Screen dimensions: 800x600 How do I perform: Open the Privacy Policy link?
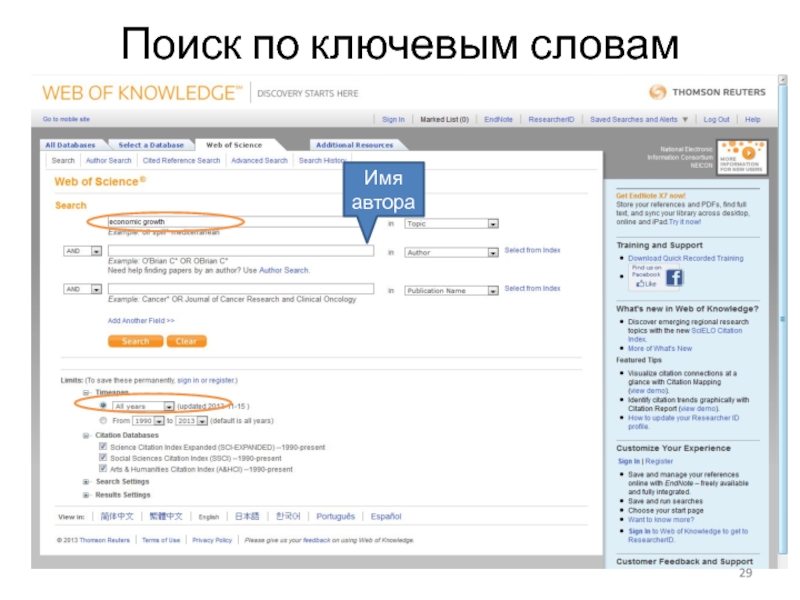212,540
